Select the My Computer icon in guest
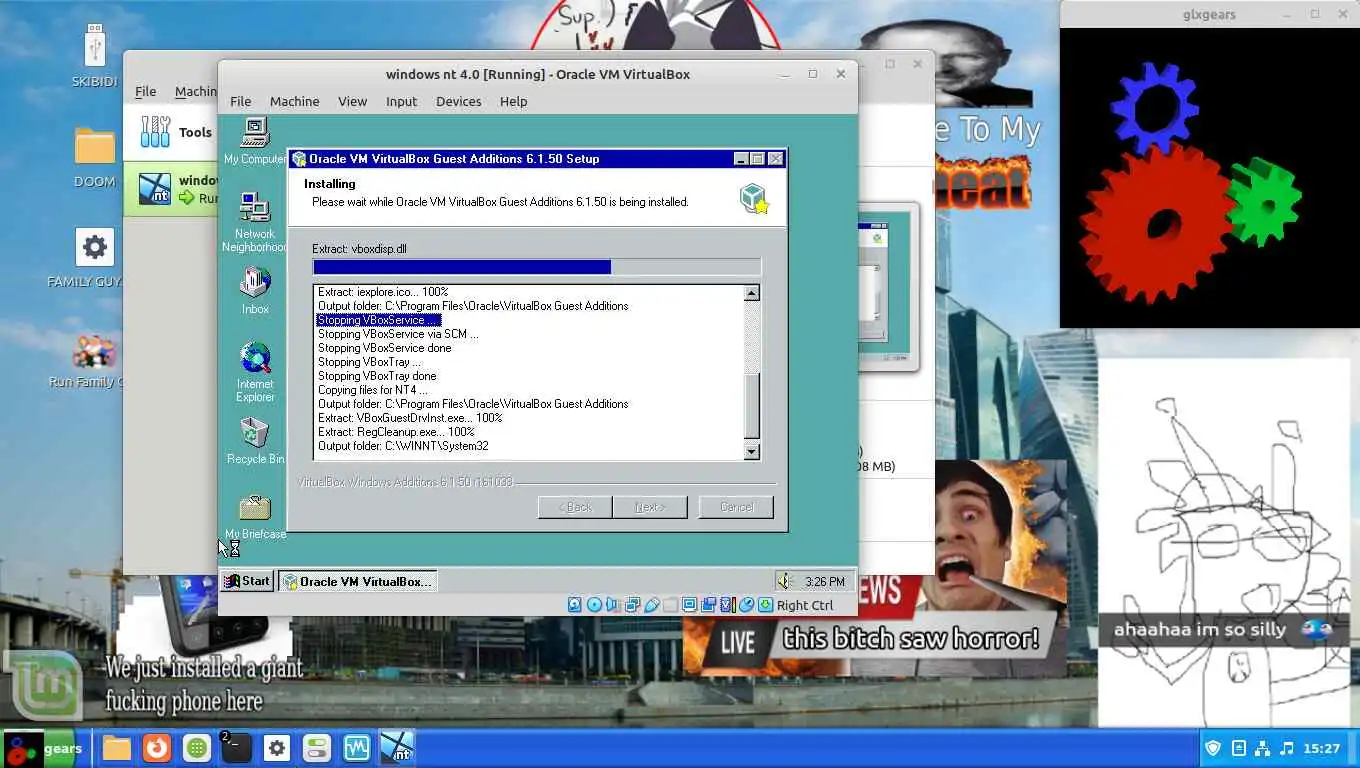Screen dimensions: 1360x768 point(254,142)
